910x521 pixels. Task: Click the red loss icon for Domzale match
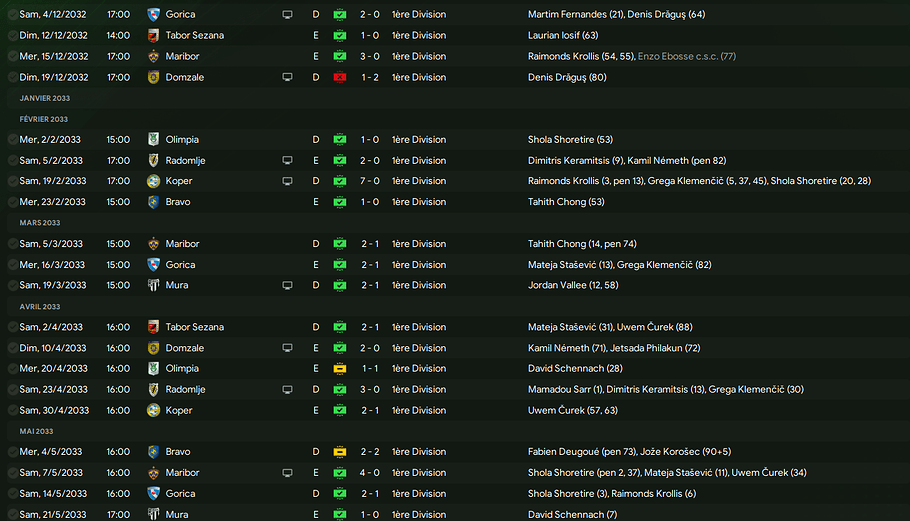coord(340,77)
